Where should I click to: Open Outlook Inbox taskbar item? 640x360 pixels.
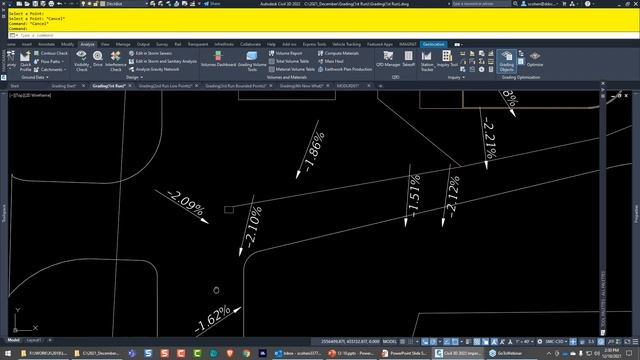297,353
